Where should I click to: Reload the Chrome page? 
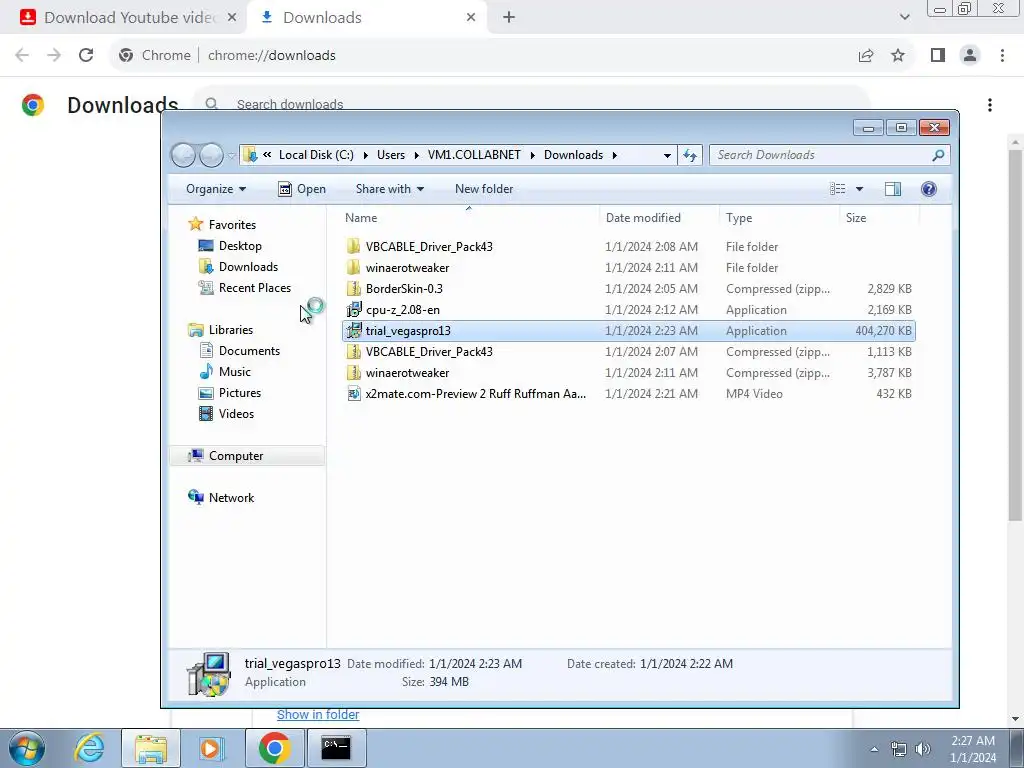(86, 56)
